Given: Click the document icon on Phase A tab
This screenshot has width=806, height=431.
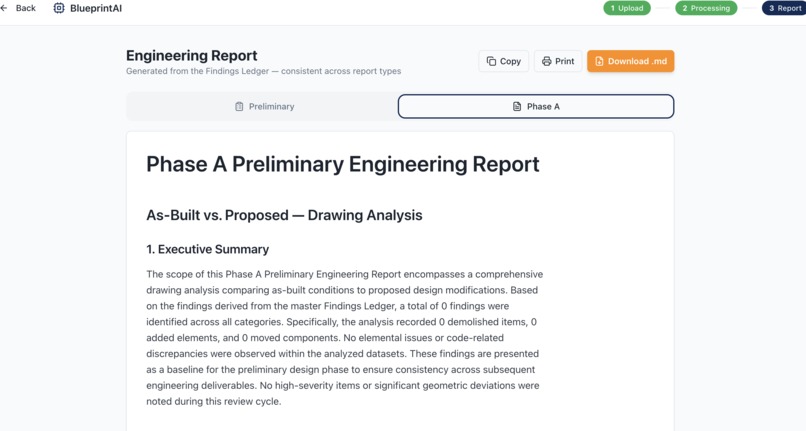Looking at the screenshot, I should (517, 106).
